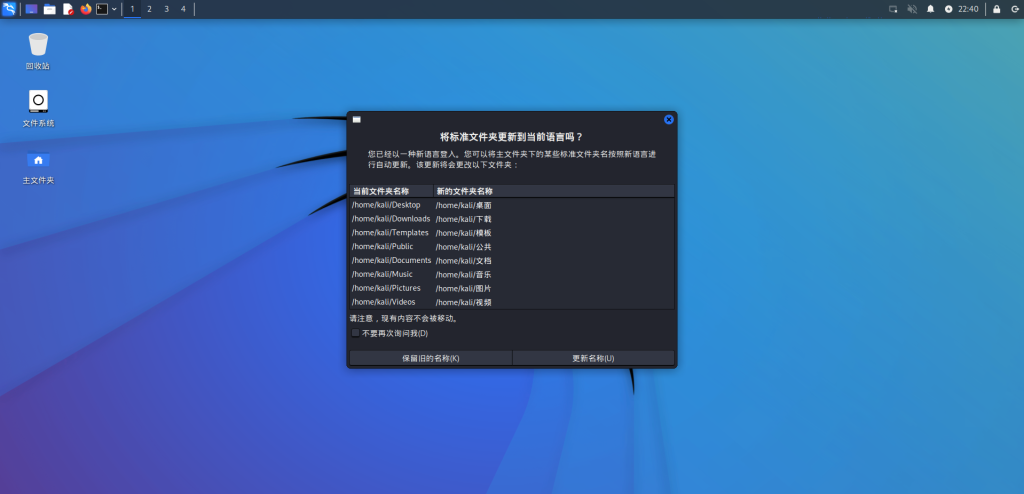Click the 当前文件夹名称 column header
The height and width of the screenshot is (494, 1024).
391,191
